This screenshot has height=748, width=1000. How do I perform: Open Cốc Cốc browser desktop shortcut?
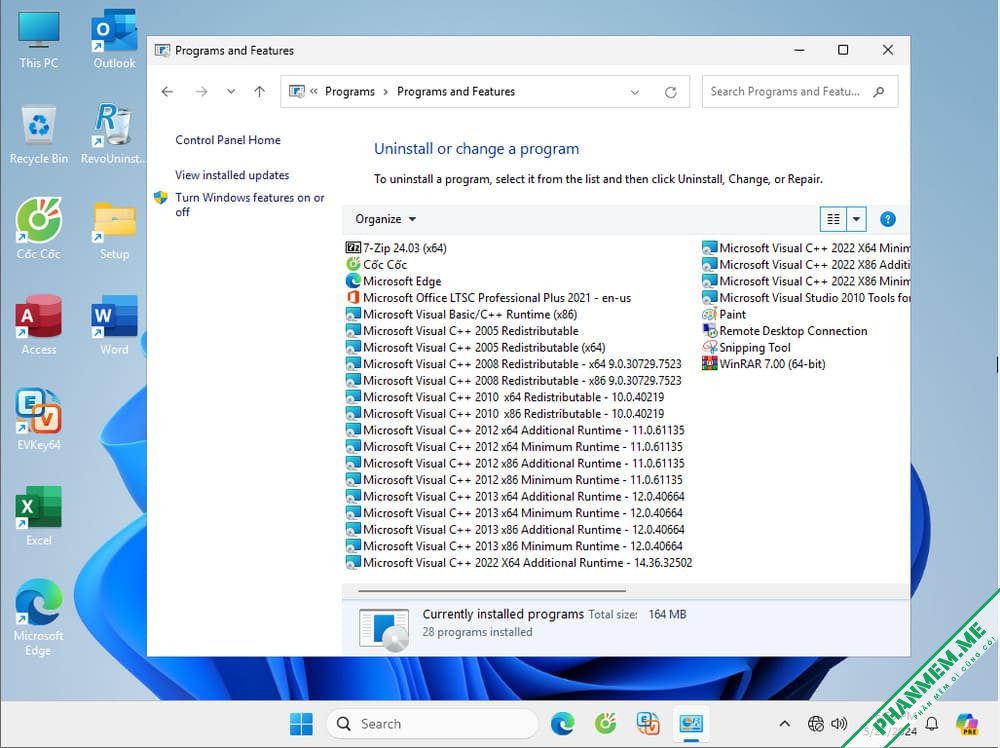[x=38, y=230]
